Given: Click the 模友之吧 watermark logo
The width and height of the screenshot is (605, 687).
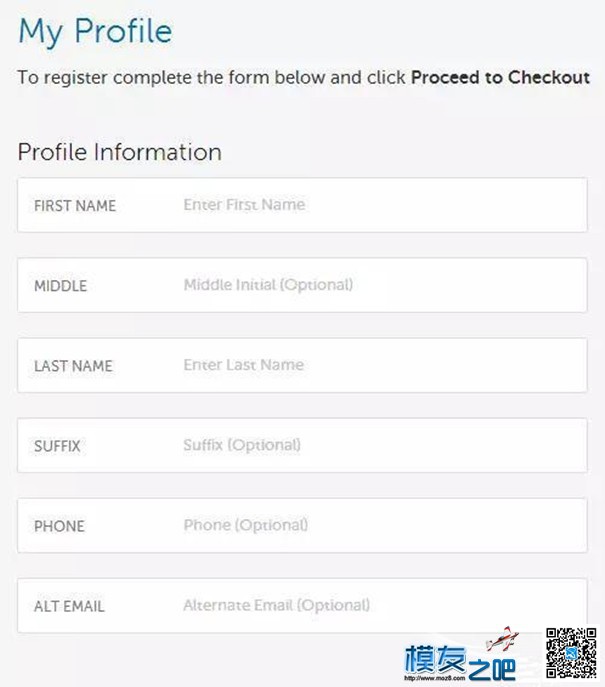Looking at the screenshot, I should [x=460, y=662].
